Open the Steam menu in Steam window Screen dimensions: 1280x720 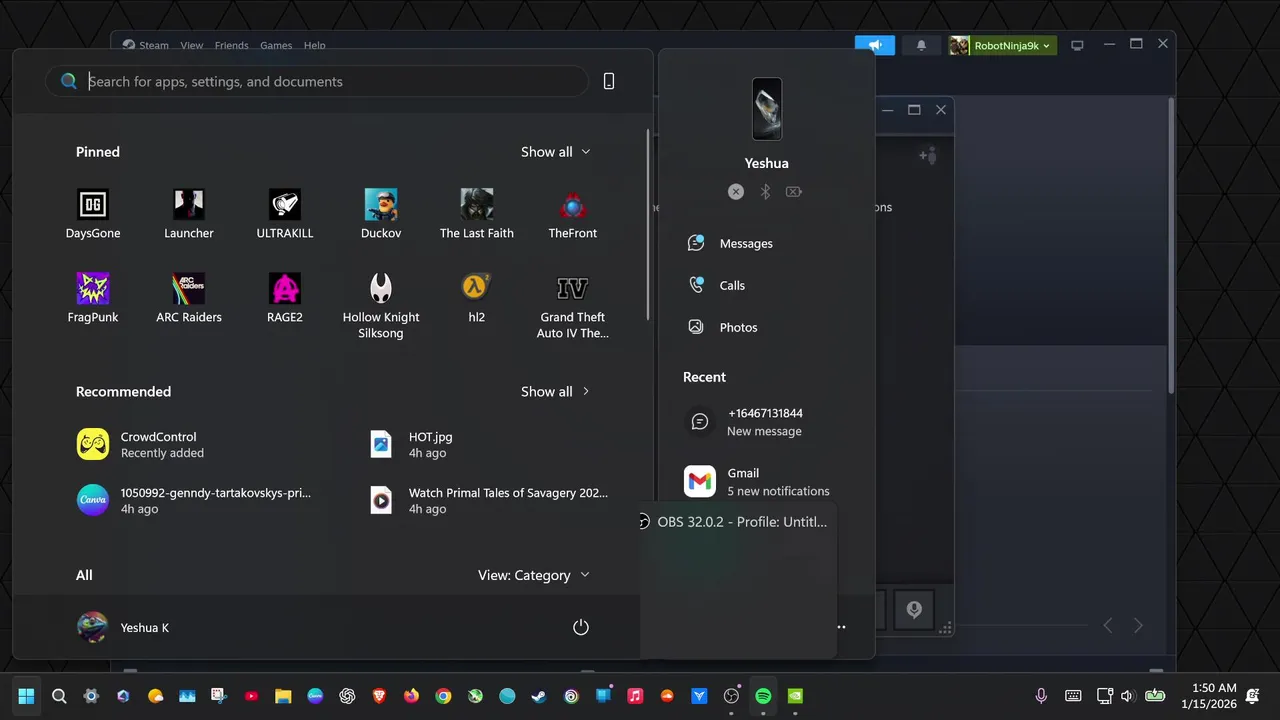pyautogui.click(x=146, y=45)
